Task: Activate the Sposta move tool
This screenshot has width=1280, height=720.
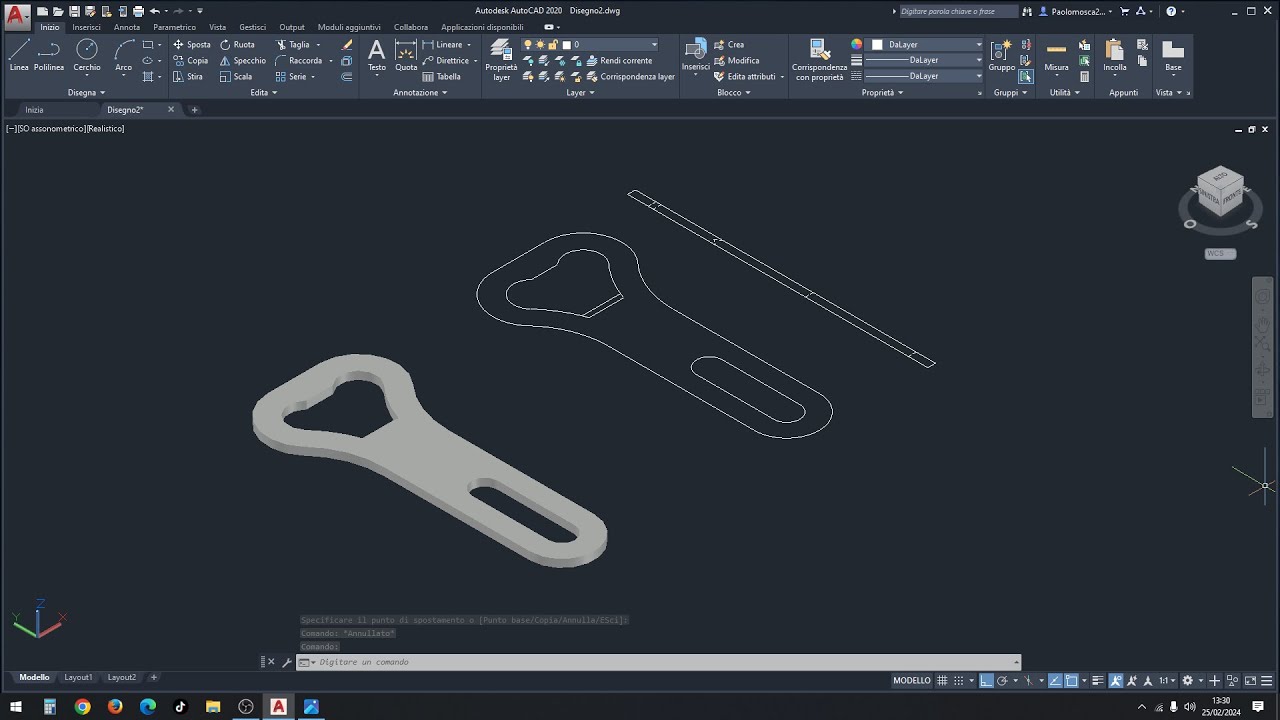Action: pyautogui.click(x=191, y=45)
